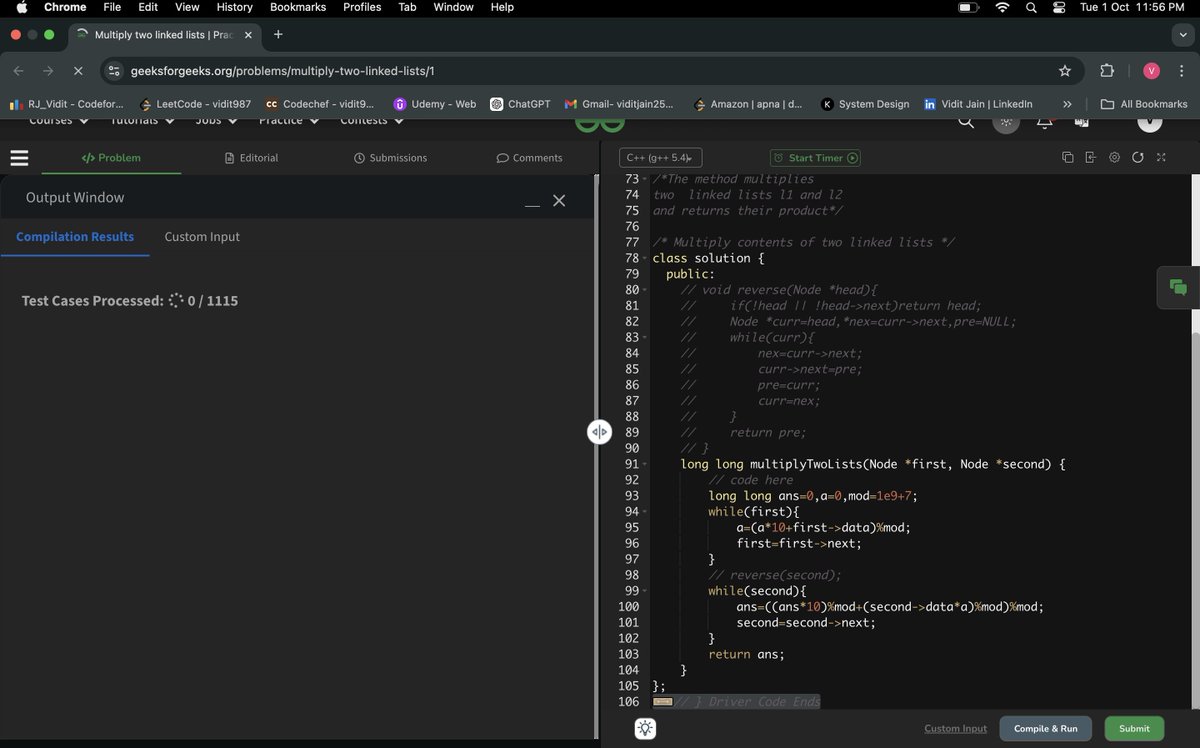View site information icon in address bar

click(114, 71)
